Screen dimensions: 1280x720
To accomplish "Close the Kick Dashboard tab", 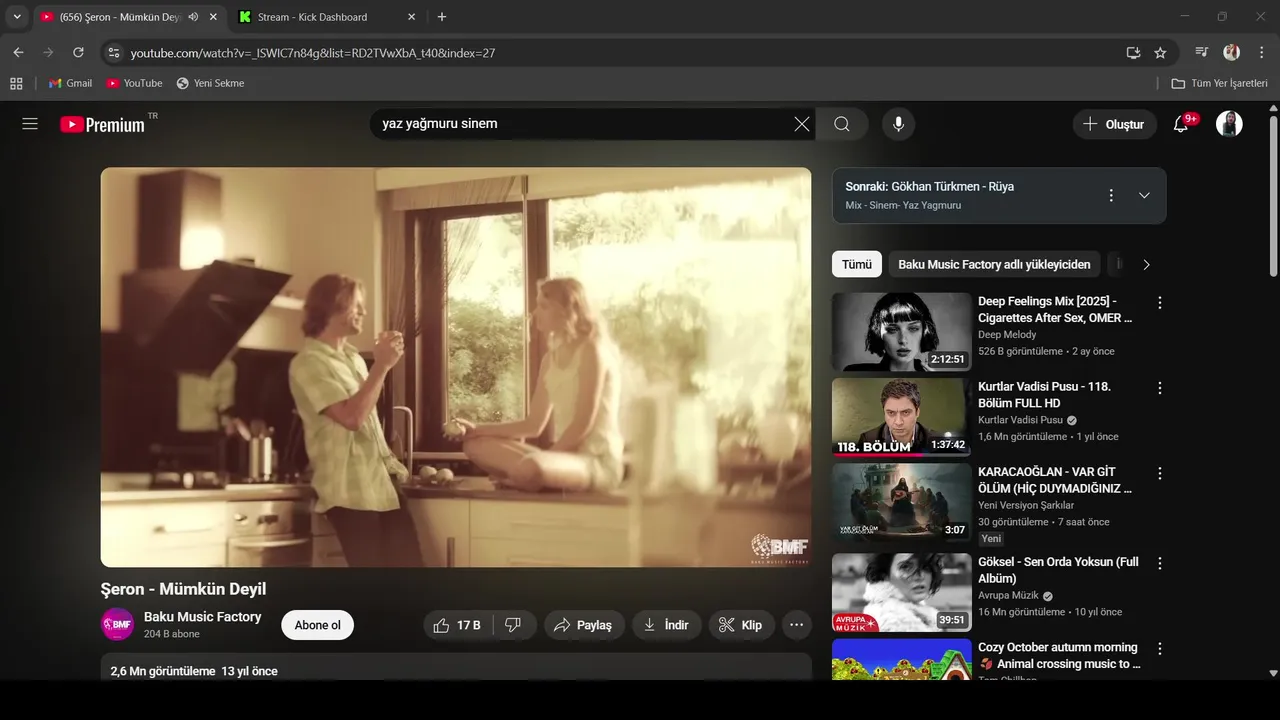I will coord(412,17).
